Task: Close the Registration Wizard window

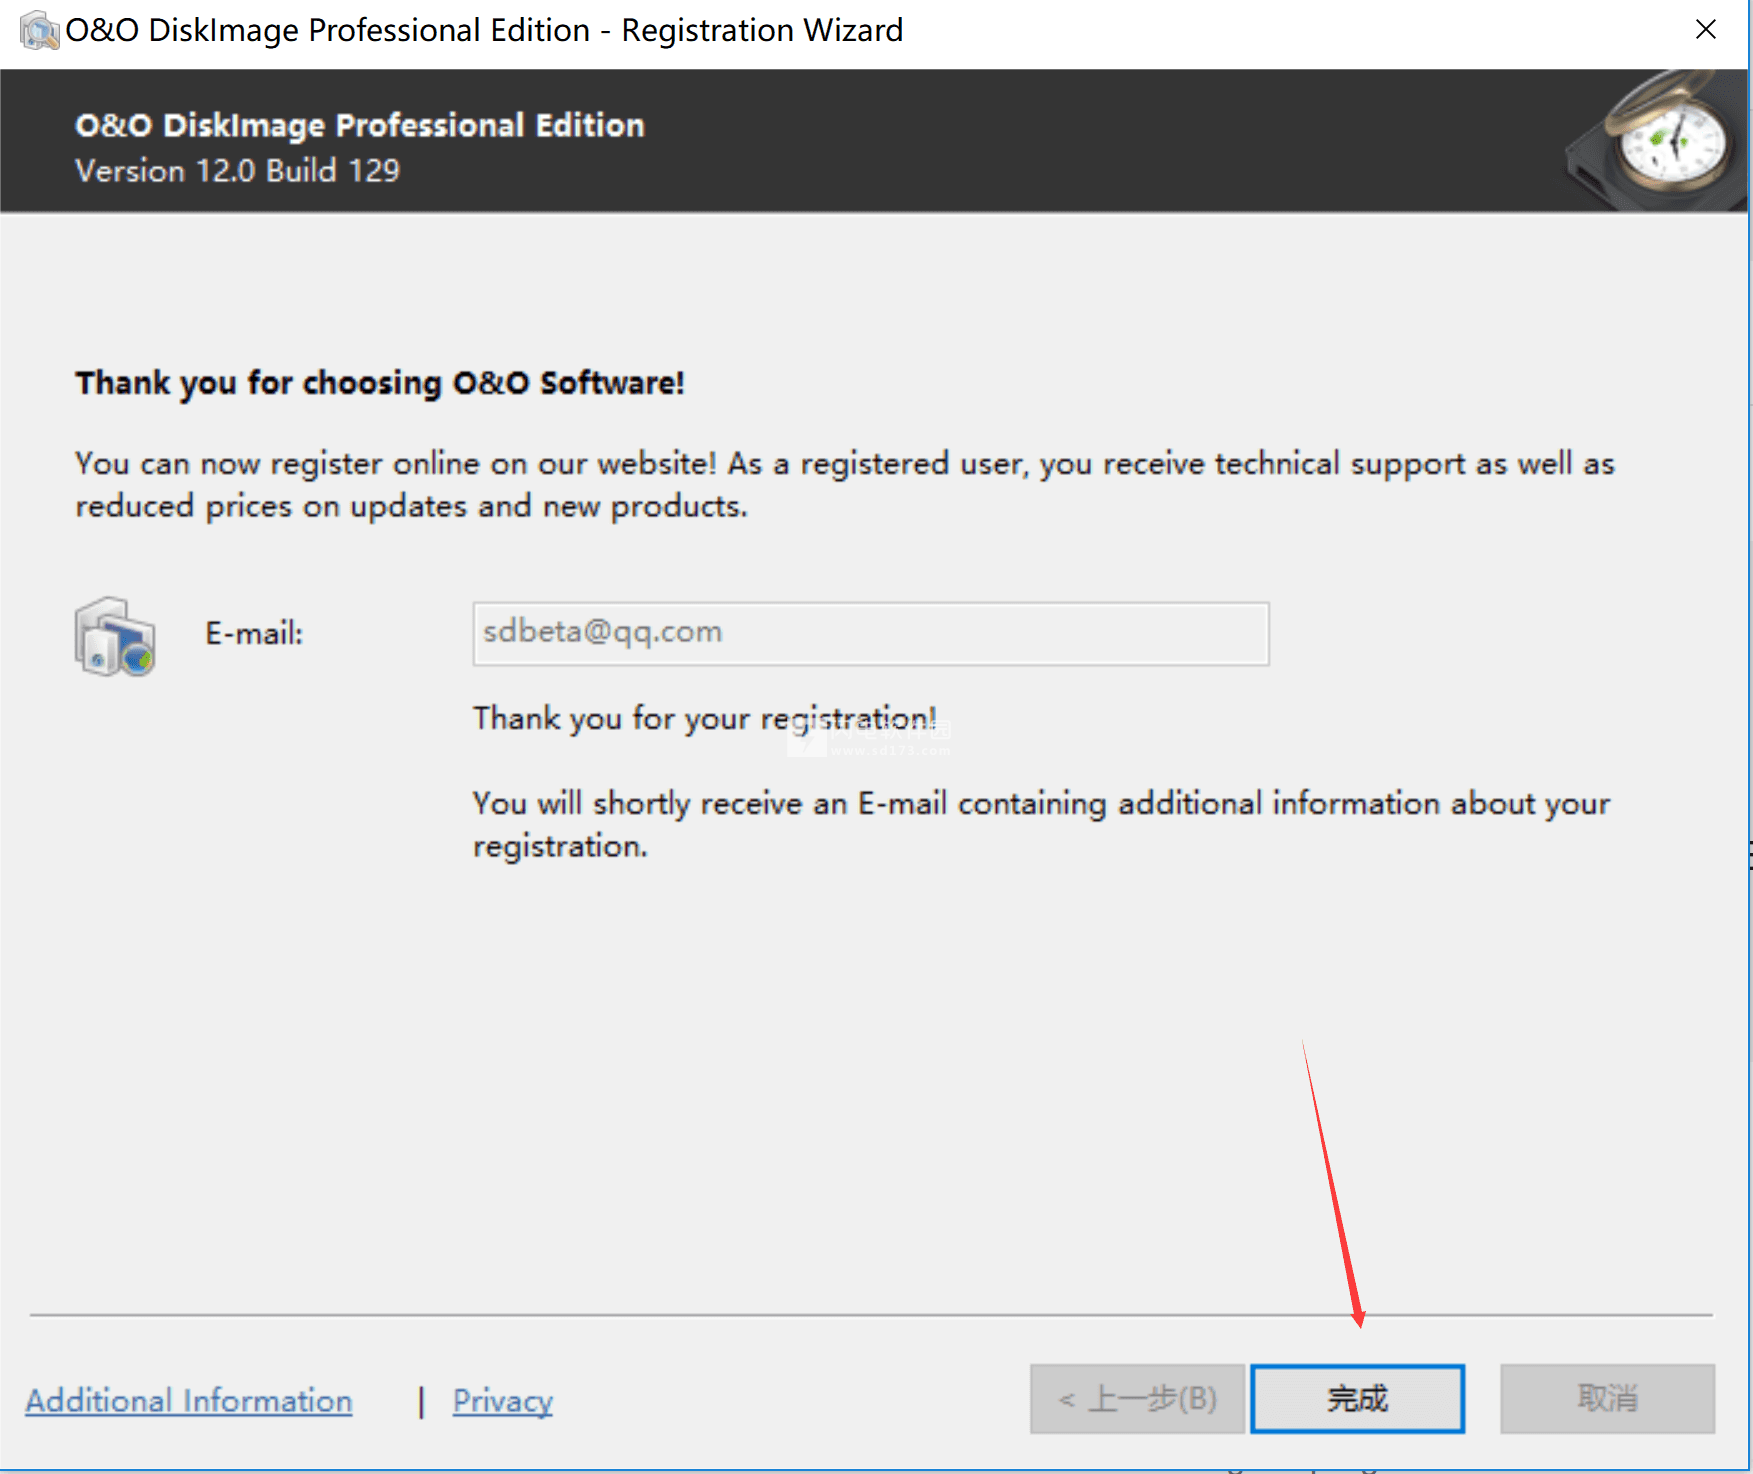Action: tap(1706, 30)
